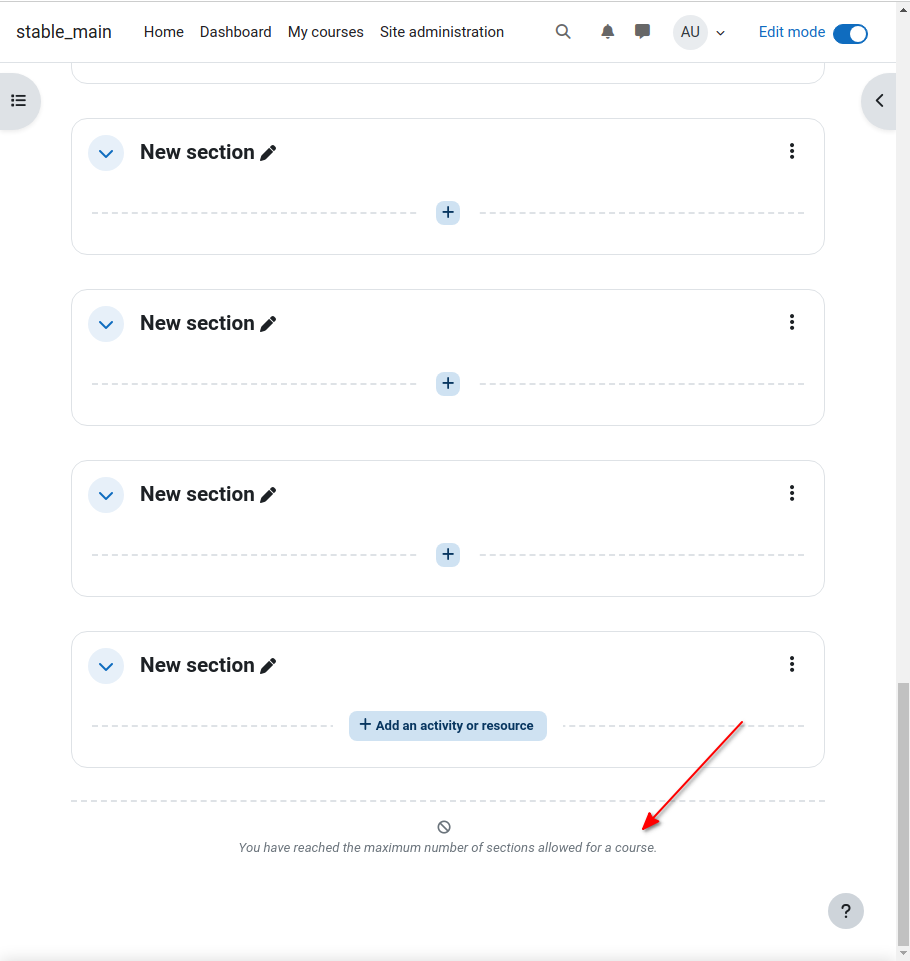
Task: Collapse the second visible New section
Action: [106, 324]
